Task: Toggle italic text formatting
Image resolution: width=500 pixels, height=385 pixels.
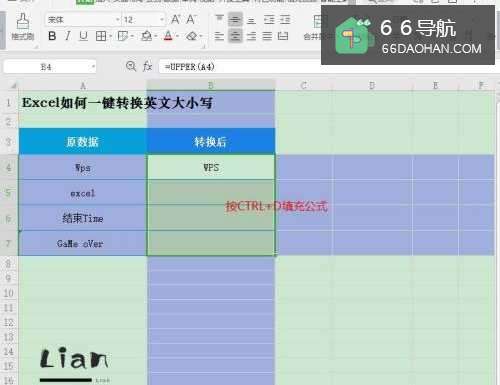Action: [68, 36]
